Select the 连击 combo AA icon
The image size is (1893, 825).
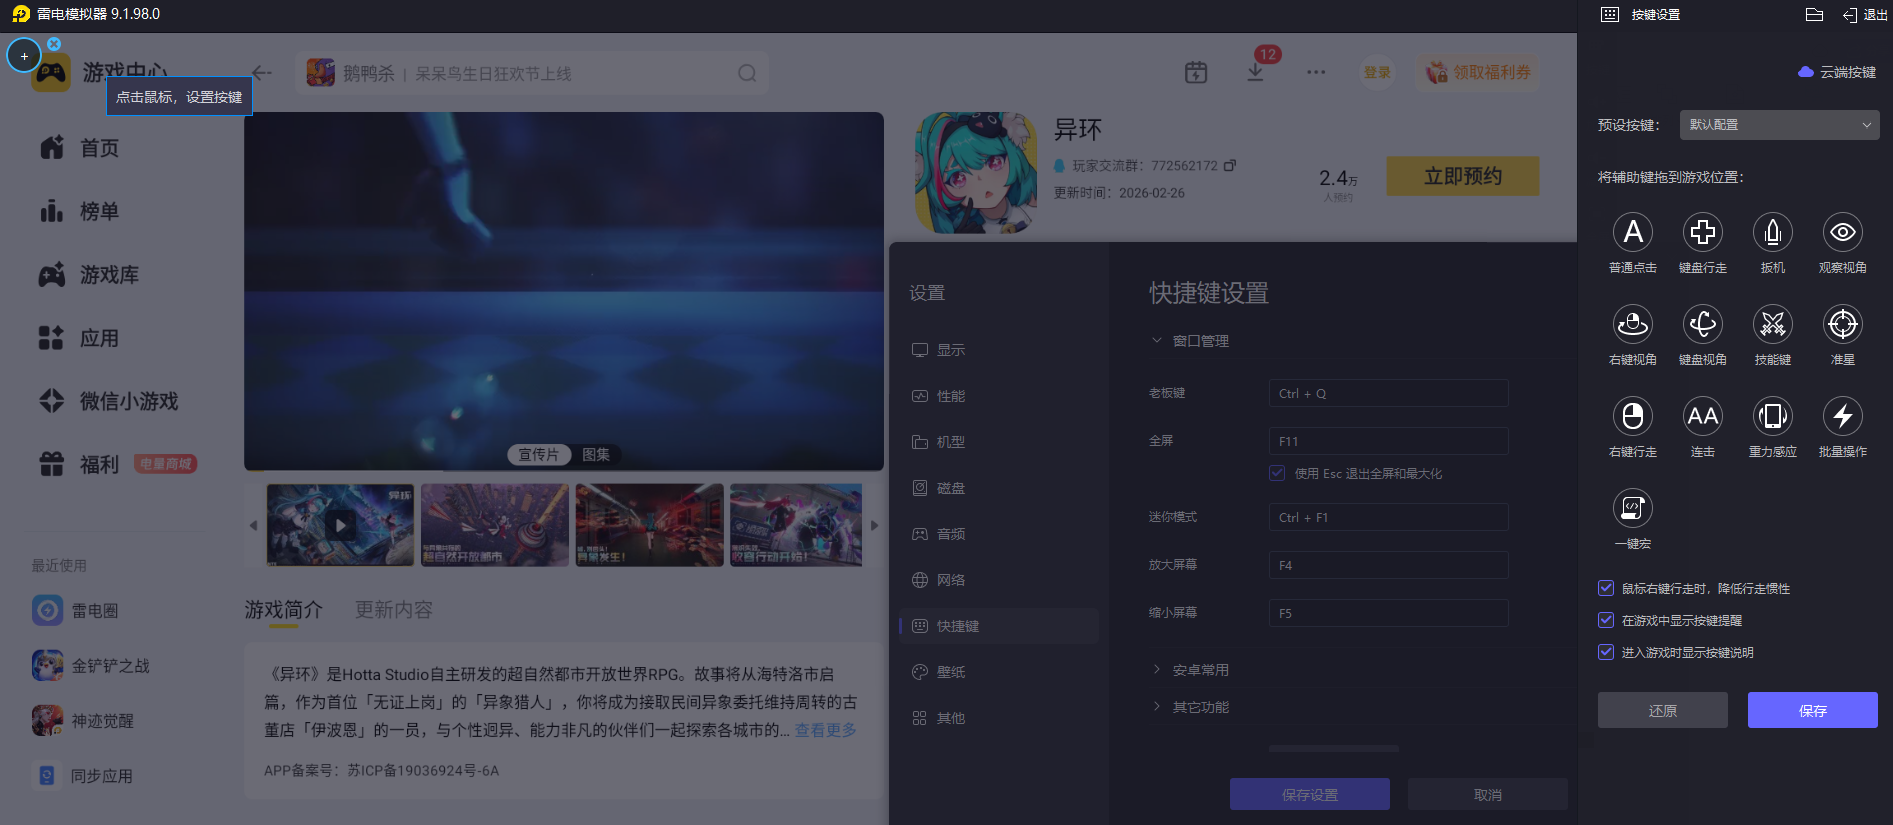pyautogui.click(x=1703, y=416)
